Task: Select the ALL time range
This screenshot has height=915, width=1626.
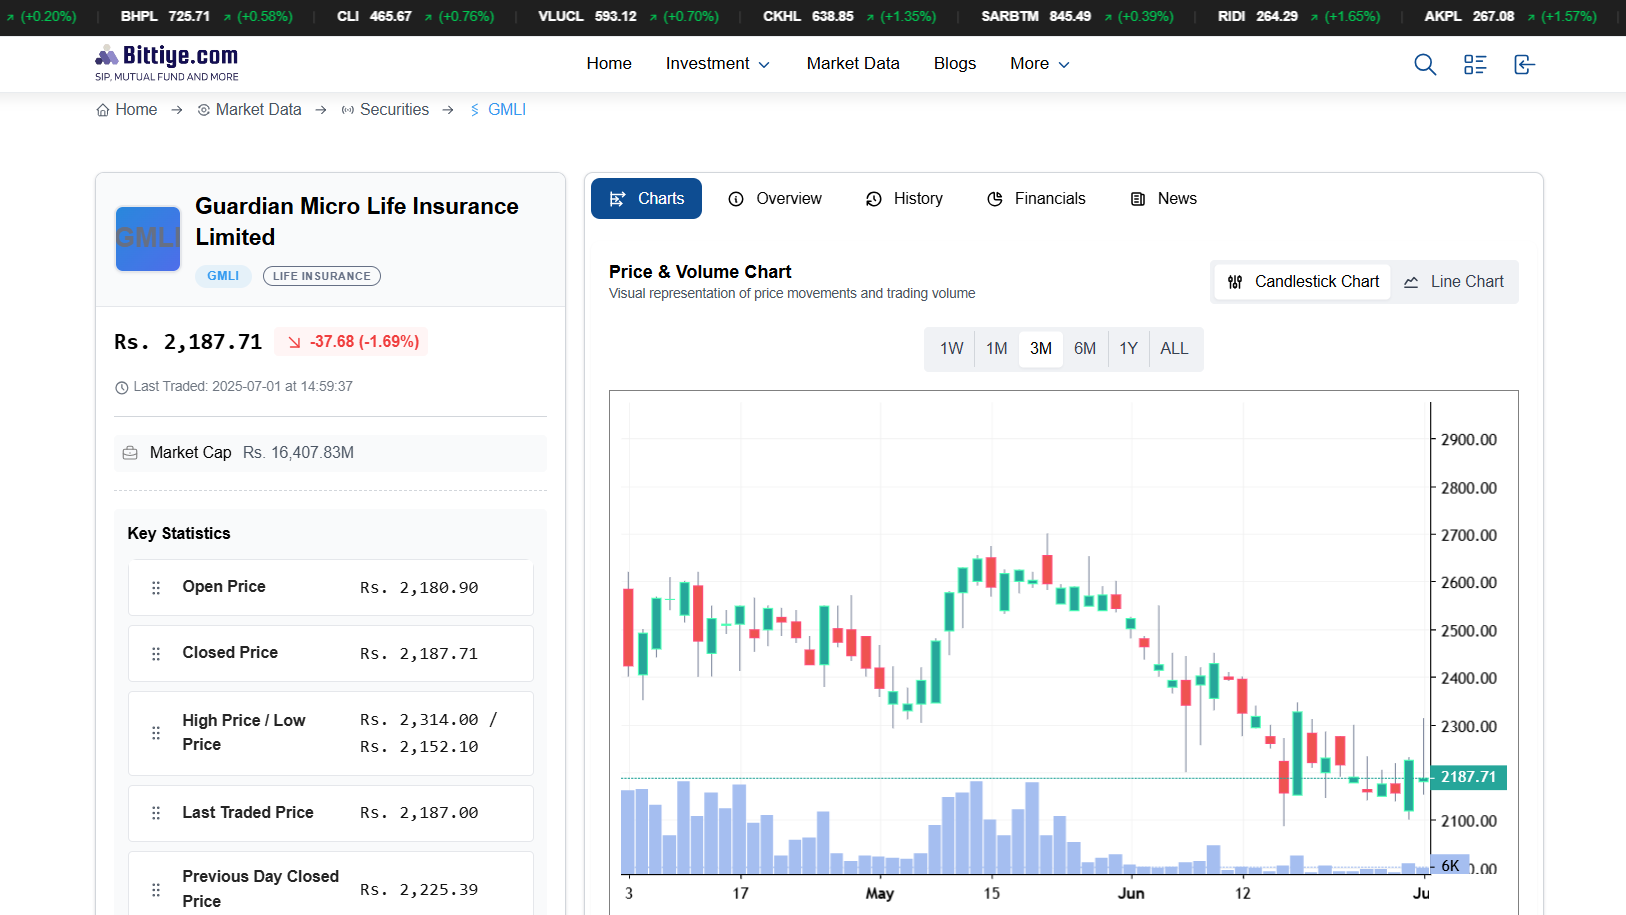Action: coord(1174,349)
